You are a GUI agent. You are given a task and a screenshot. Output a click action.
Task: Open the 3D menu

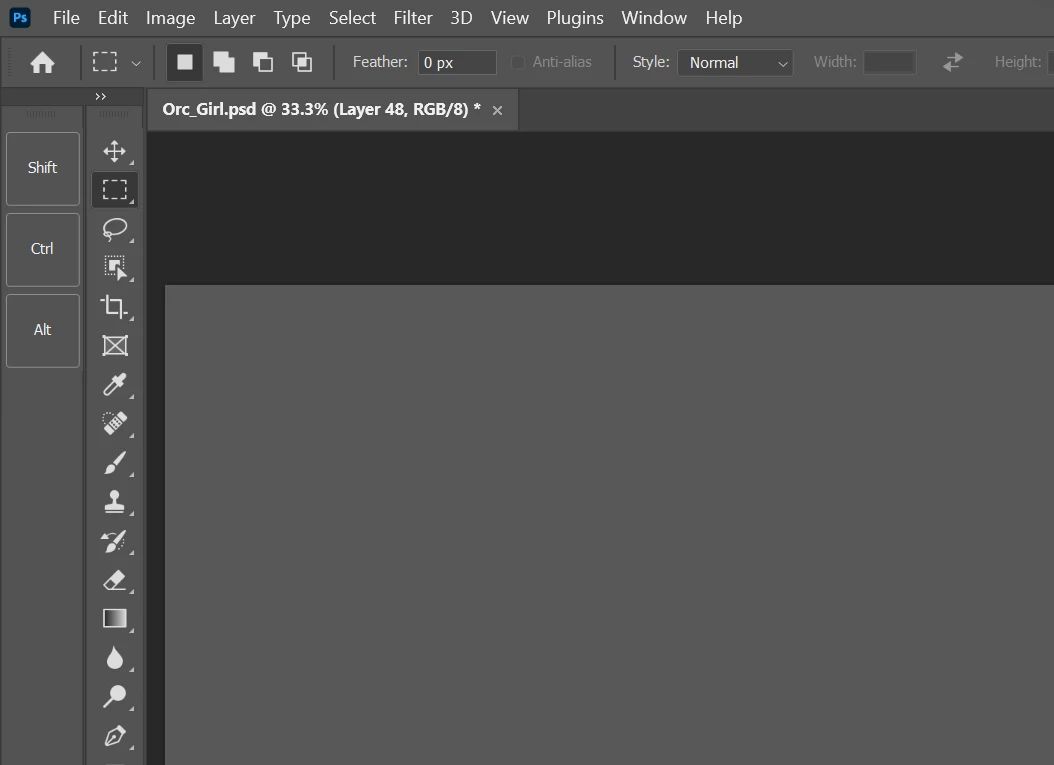461,17
